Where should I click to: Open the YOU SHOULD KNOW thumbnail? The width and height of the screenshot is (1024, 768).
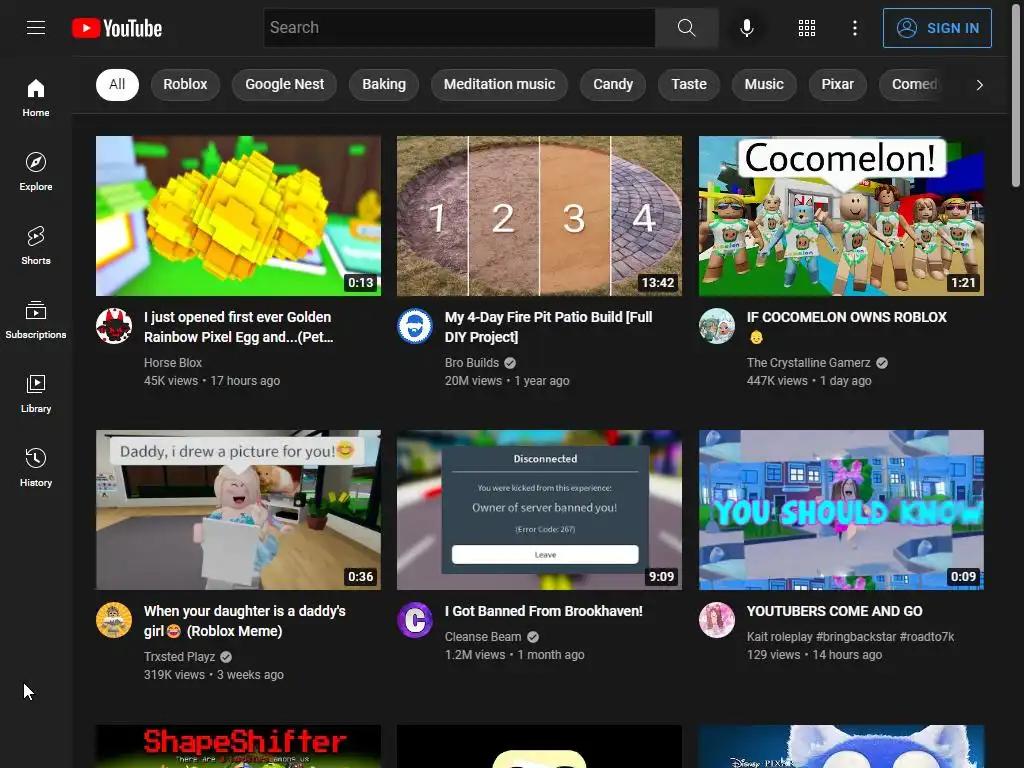coord(841,510)
